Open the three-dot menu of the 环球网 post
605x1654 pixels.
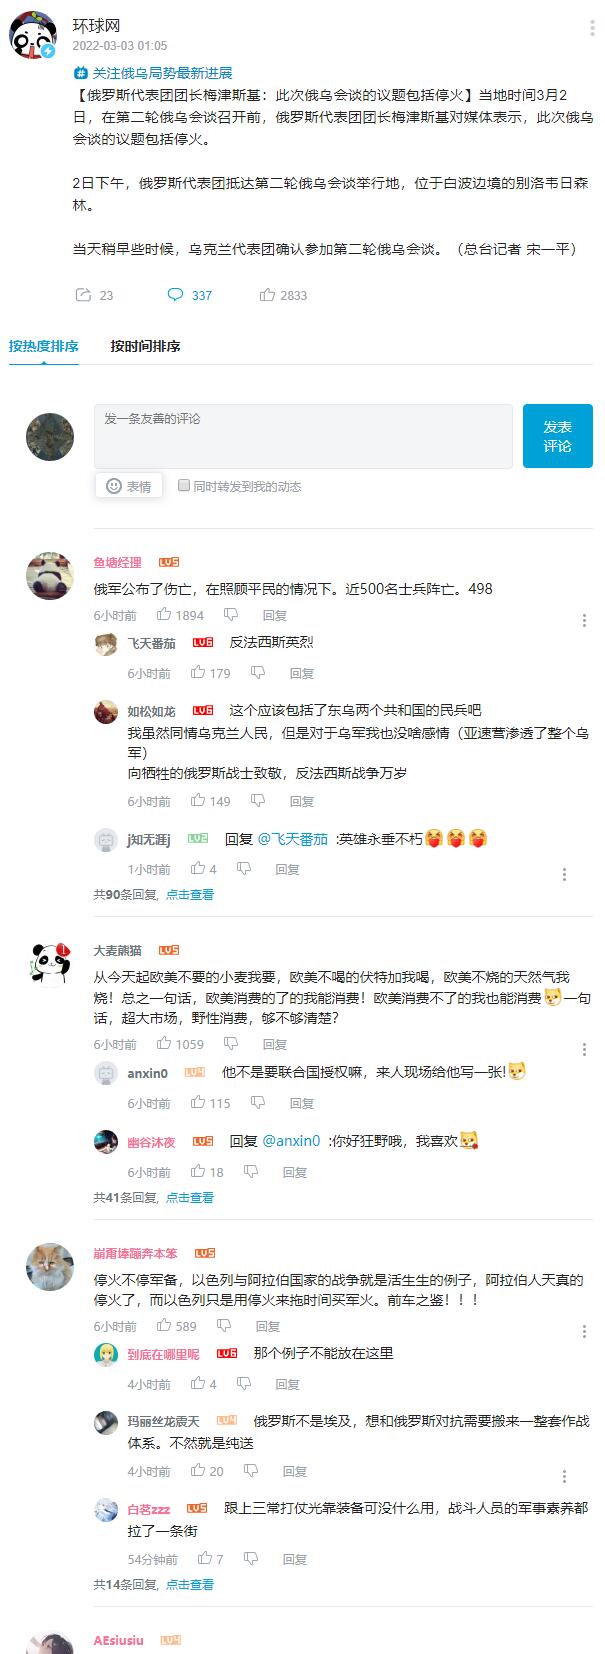[592, 29]
